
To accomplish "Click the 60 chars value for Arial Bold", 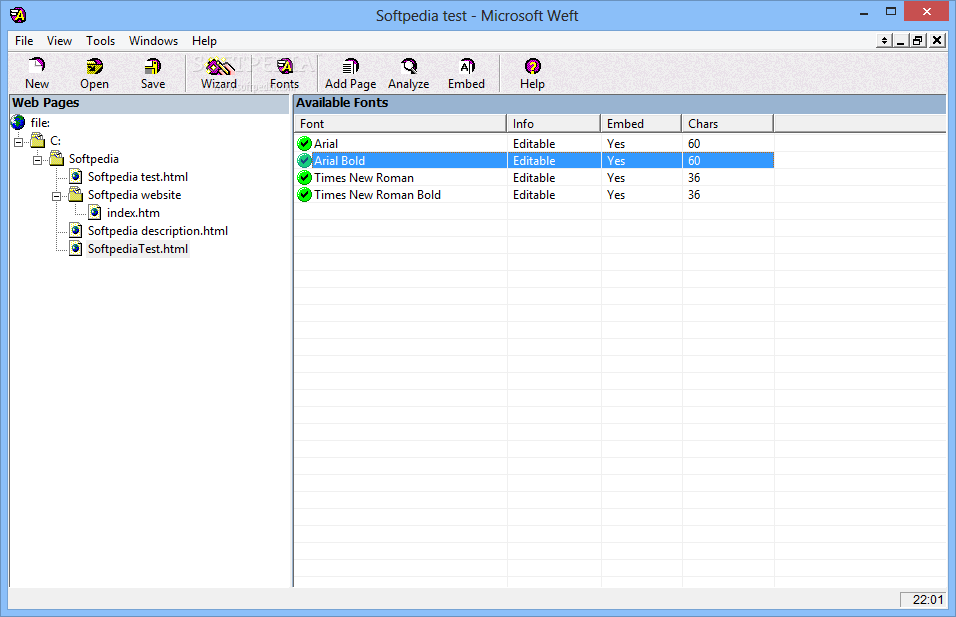I will (x=694, y=161).
